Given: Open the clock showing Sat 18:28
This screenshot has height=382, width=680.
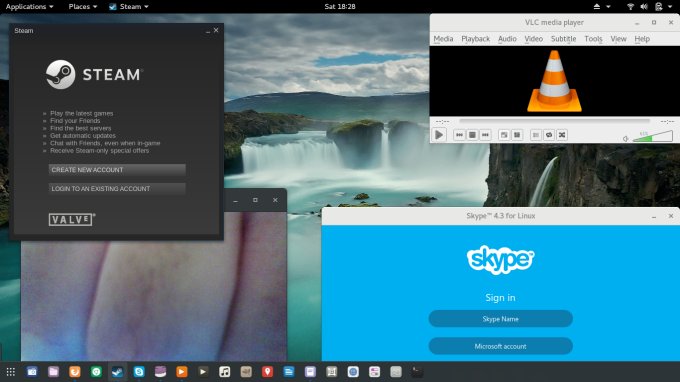Looking at the screenshot, I should pyautogui.click(x=340, y=7).
